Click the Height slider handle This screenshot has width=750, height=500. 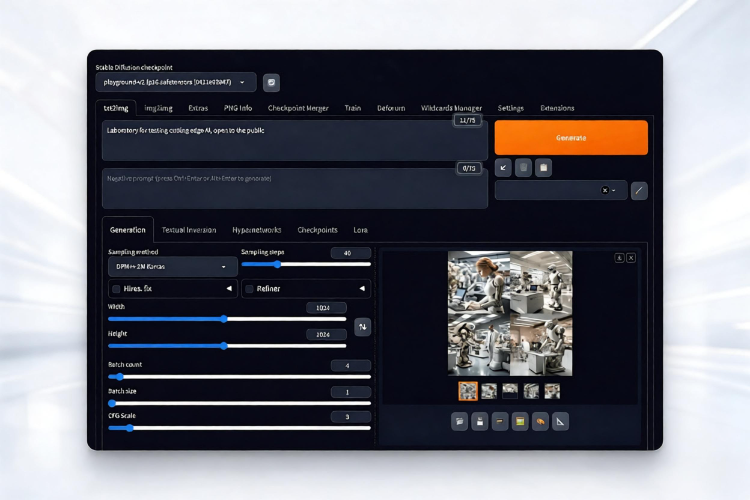pyautogui.click(x=224, y=346)
